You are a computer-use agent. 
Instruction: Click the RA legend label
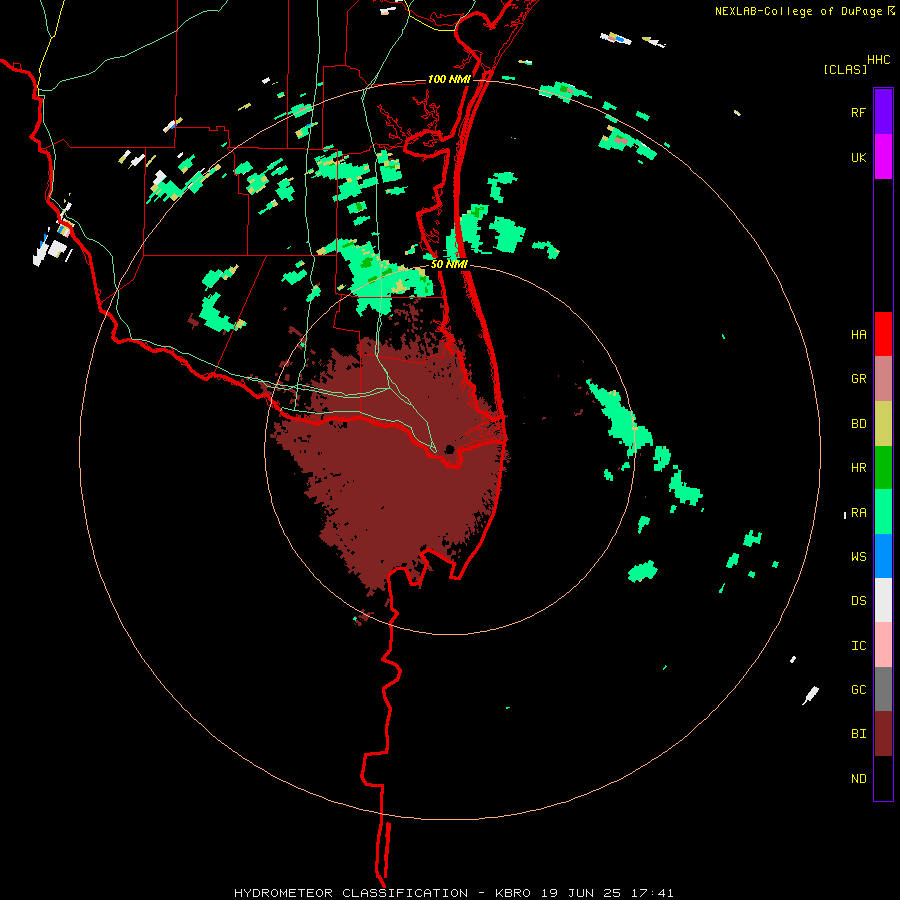858,513
